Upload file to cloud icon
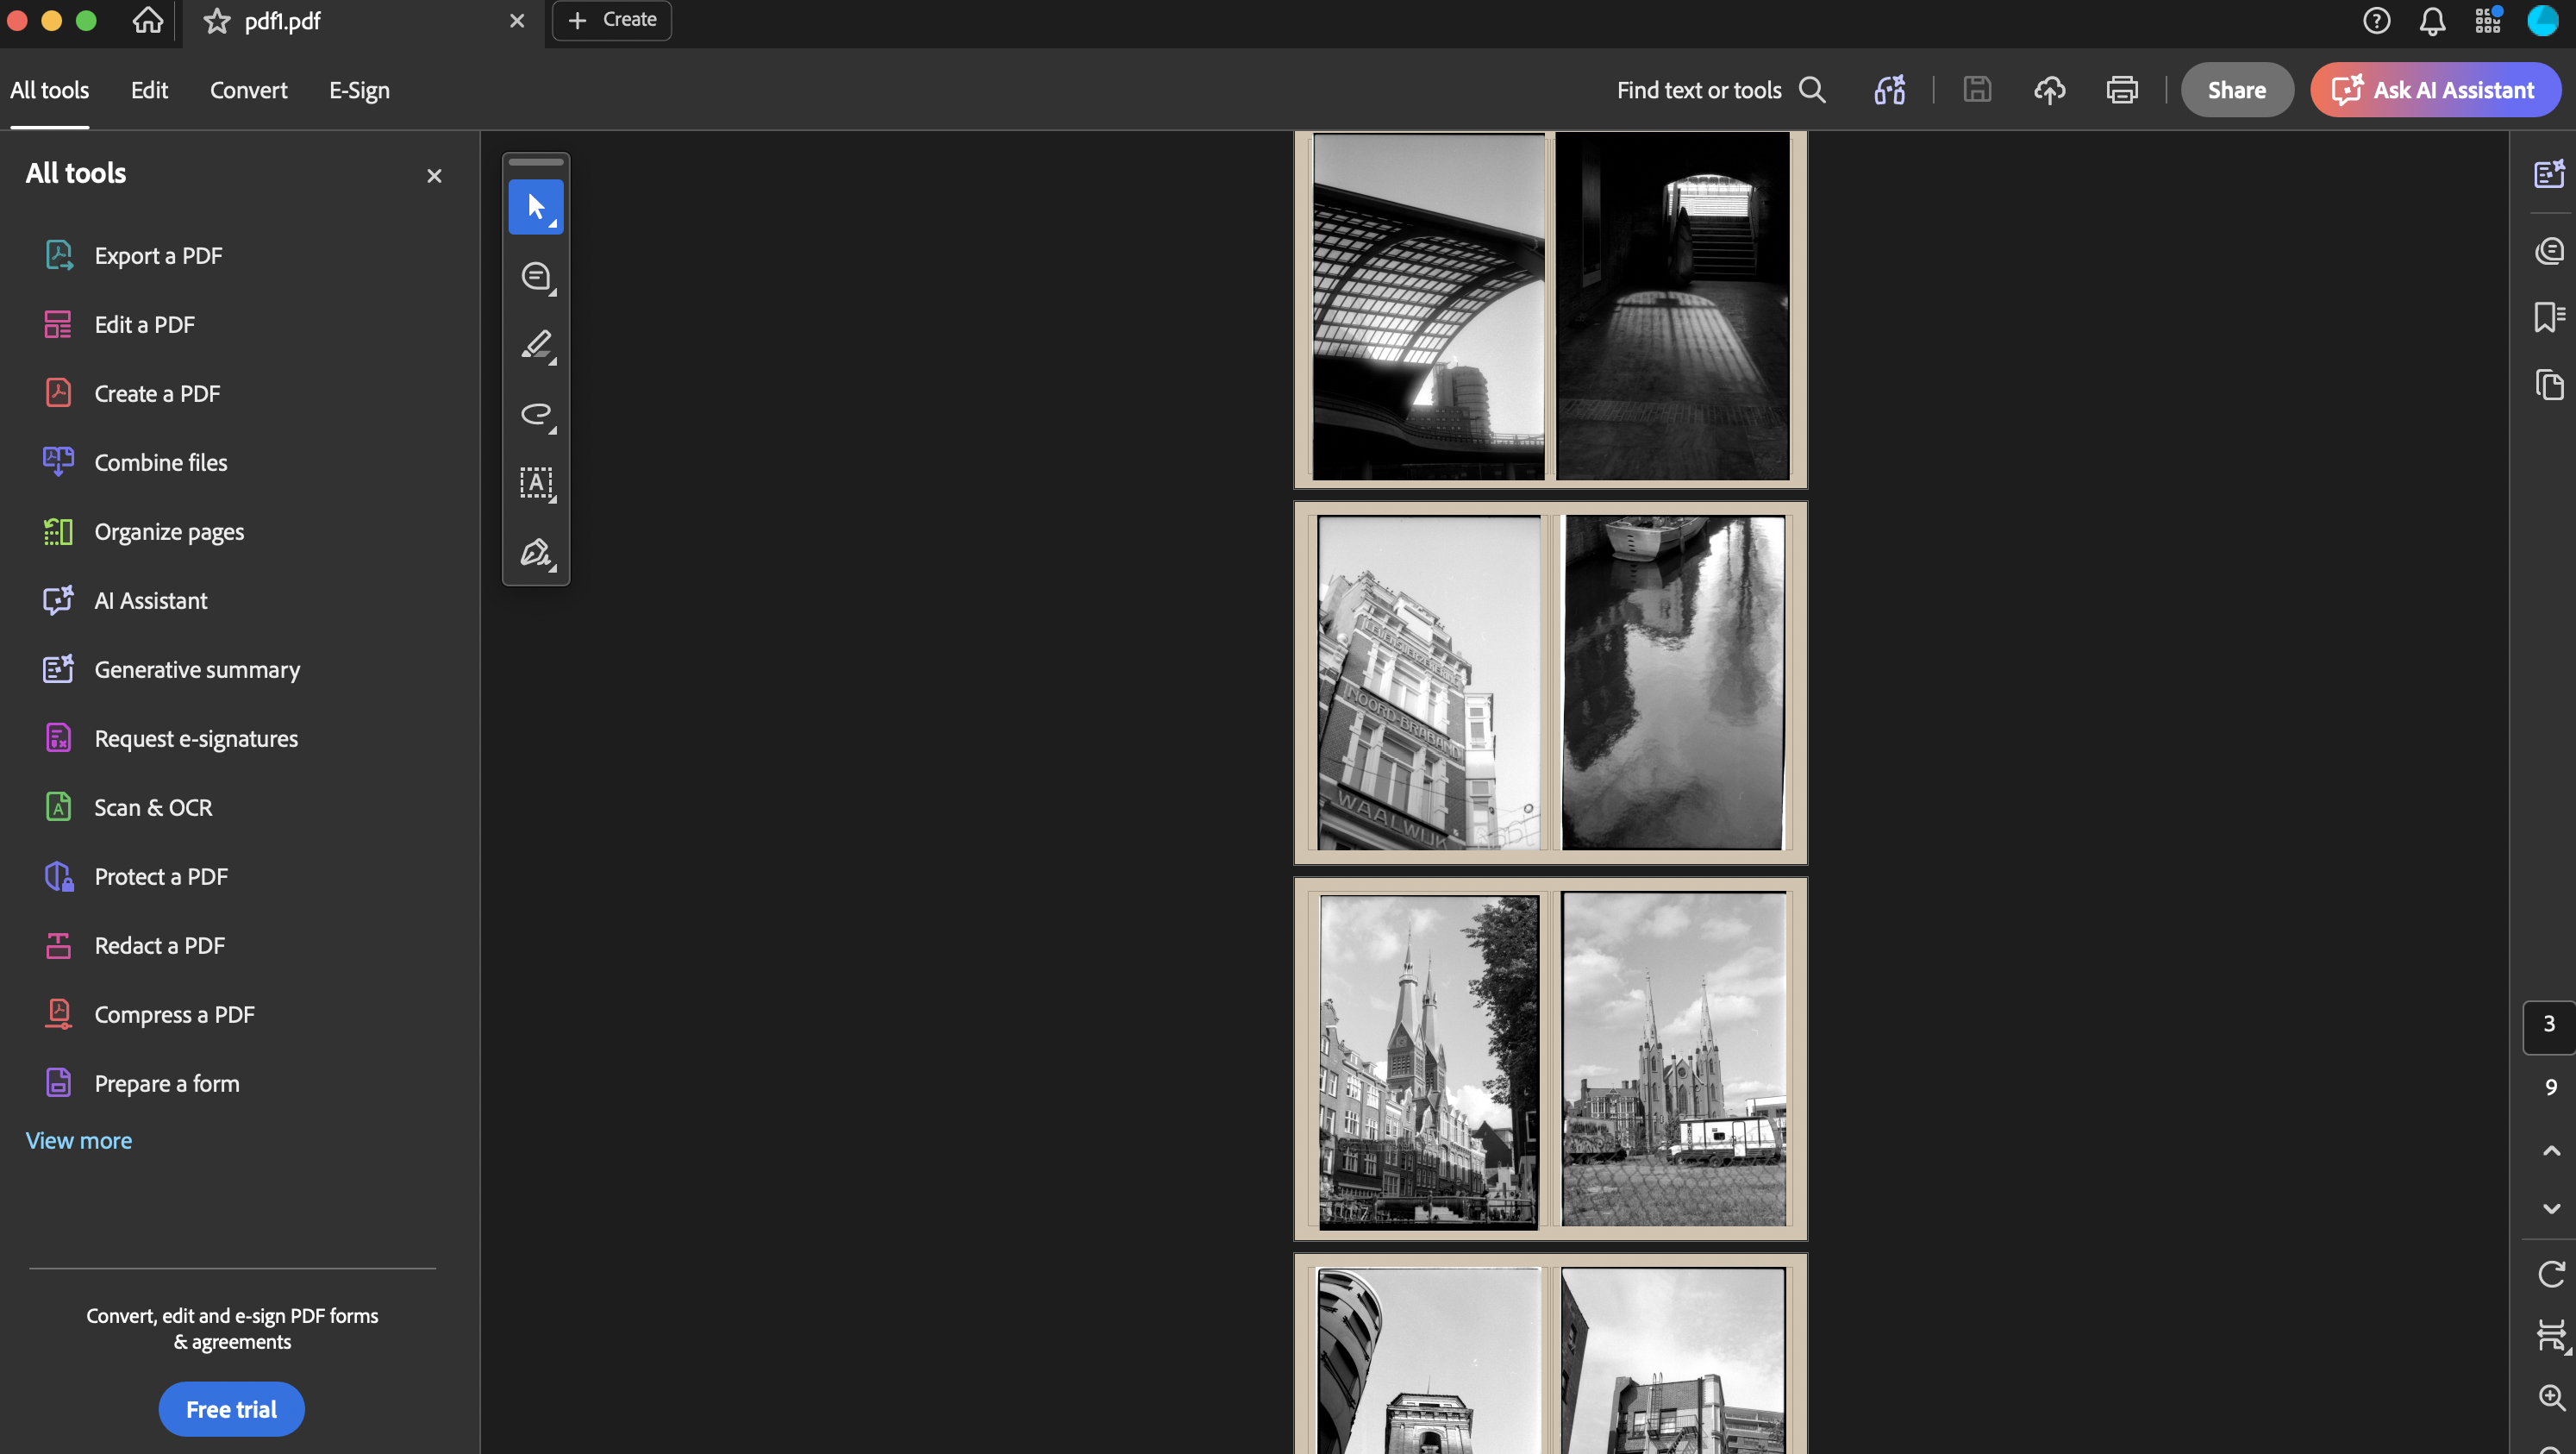The height and width of the screenshot is (1454, 2576). point(2050,90)
